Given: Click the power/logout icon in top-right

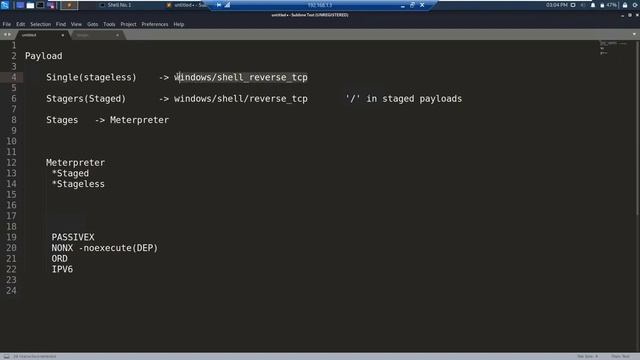Looking at the screenshot, I should [636, 5].
